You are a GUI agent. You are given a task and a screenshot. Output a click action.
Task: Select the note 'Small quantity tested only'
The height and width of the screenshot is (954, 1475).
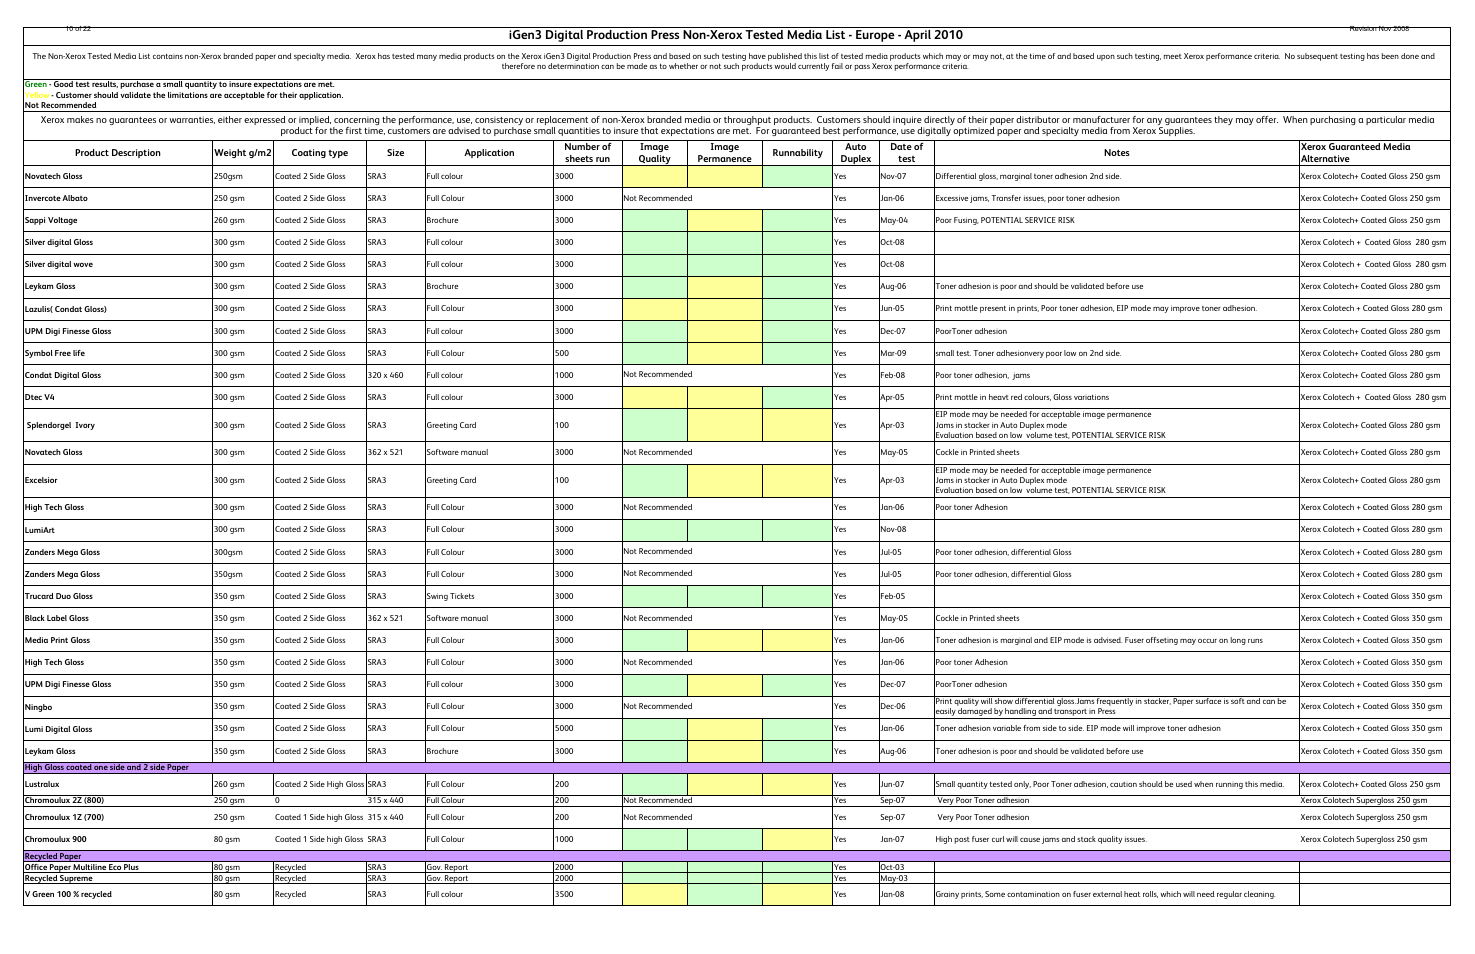[1110, 784]
